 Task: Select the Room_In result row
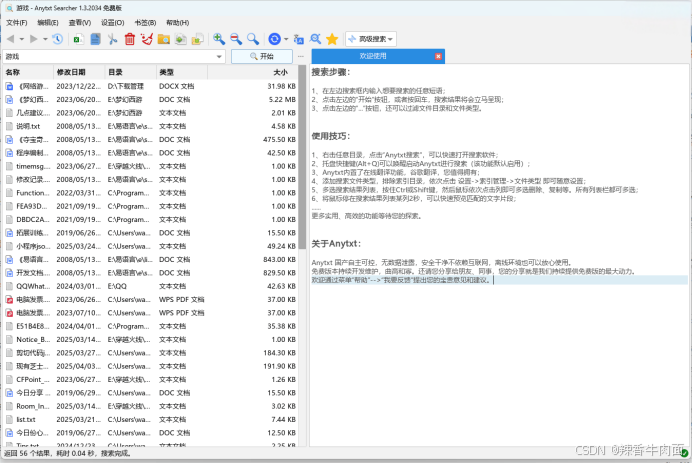click(150, 406)
